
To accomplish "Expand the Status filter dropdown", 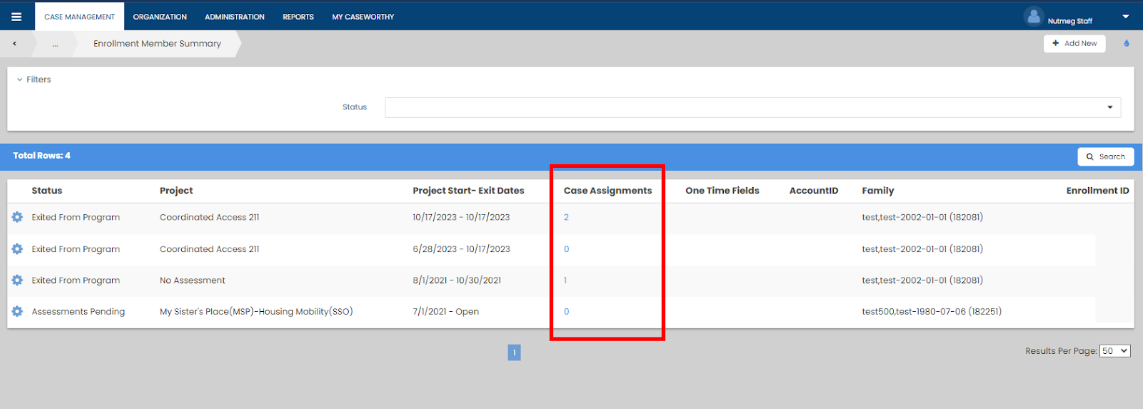I will [1110, 107].
